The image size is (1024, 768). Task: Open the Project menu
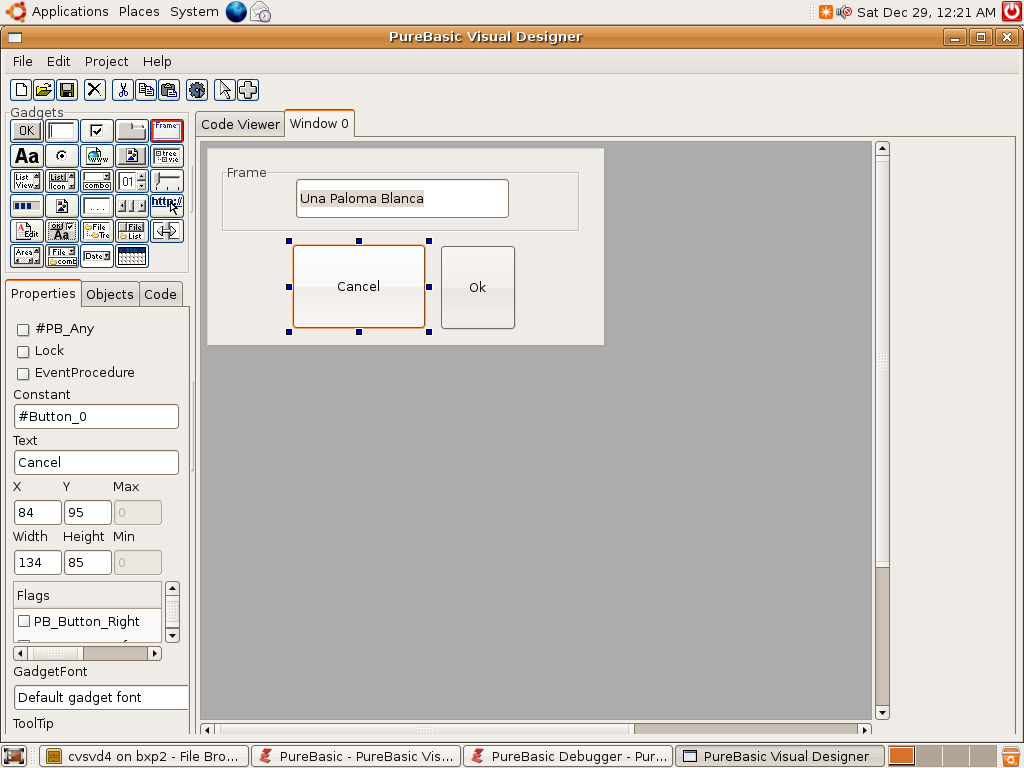(x=106, y=61)
